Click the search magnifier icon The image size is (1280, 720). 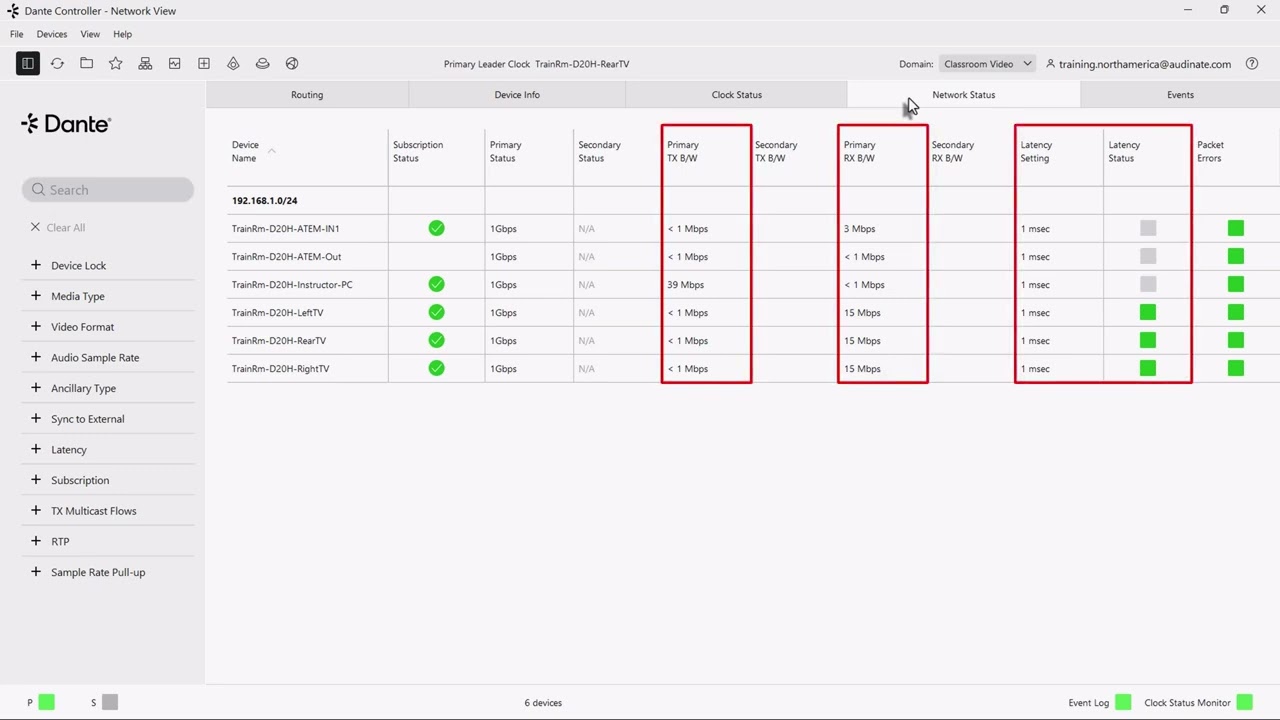[x=39, y=190]
